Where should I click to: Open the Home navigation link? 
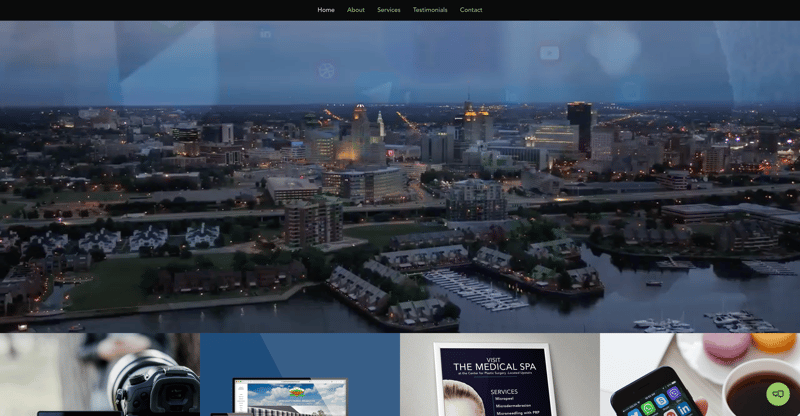pyautogui.click(x=326, y=10)
